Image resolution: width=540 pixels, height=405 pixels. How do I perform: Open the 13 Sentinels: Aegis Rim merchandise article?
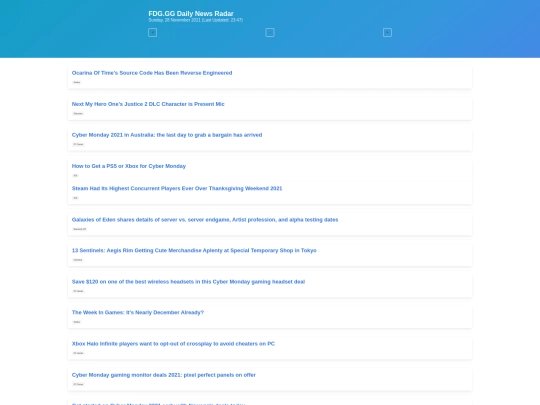[194, 250]
